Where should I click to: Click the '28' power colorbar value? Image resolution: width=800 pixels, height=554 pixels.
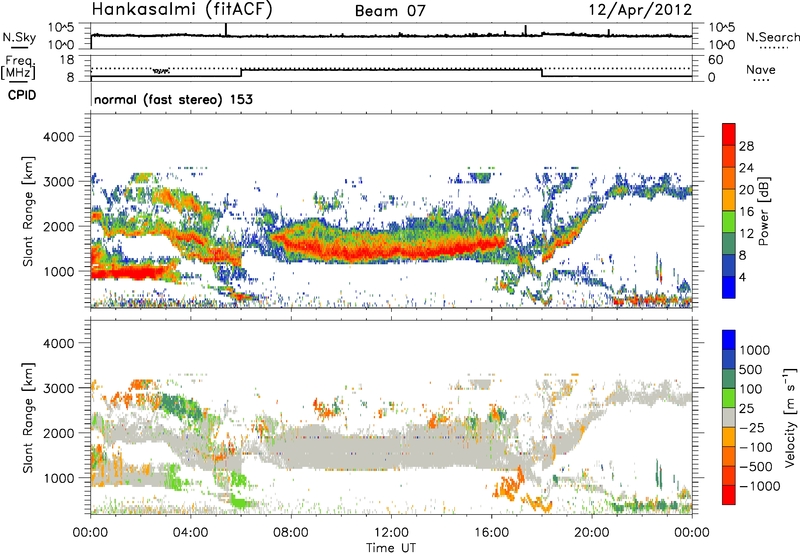click(x=746, y=146)
